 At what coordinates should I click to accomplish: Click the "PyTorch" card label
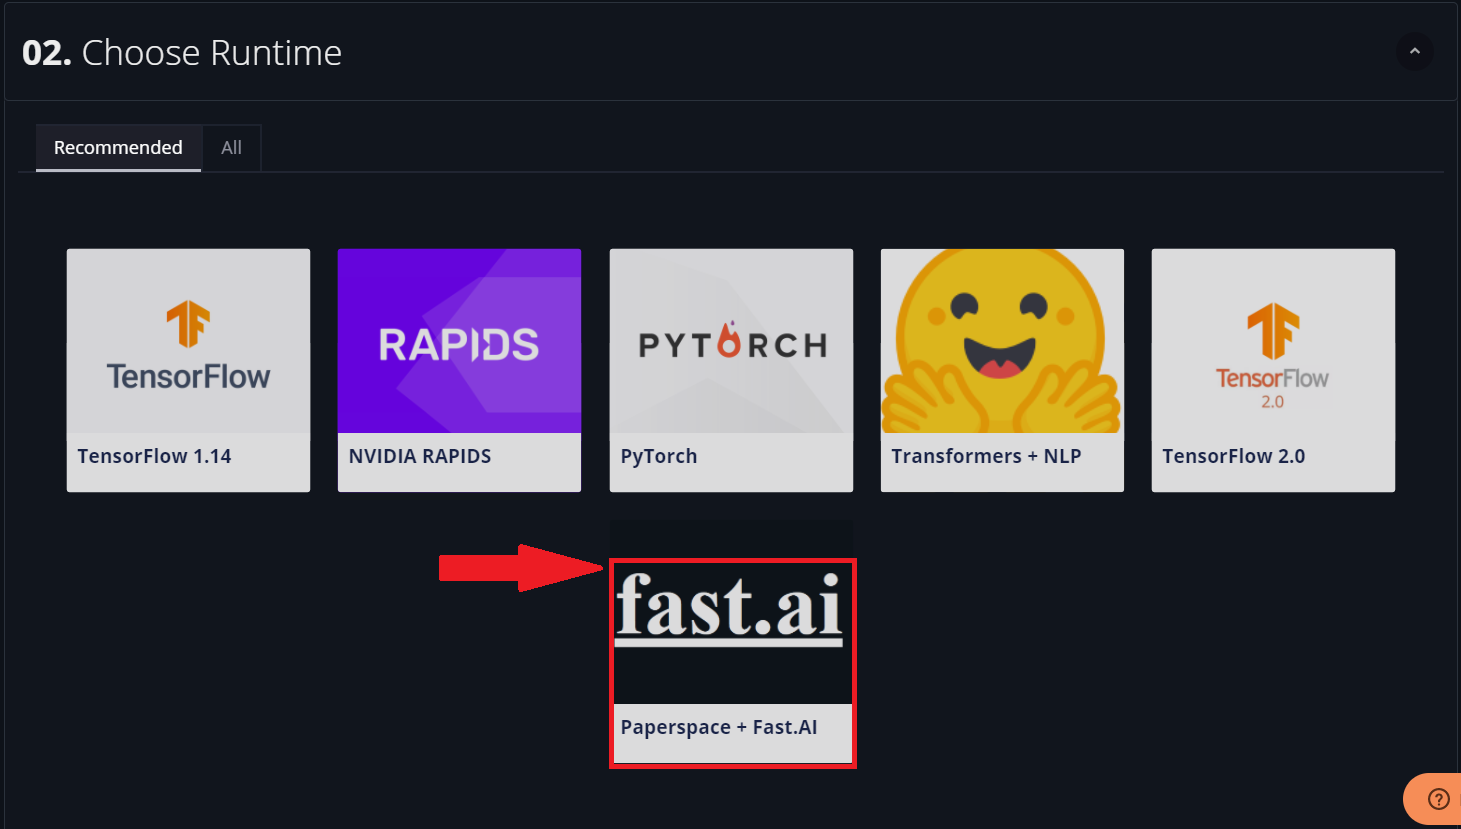point(659,457)
